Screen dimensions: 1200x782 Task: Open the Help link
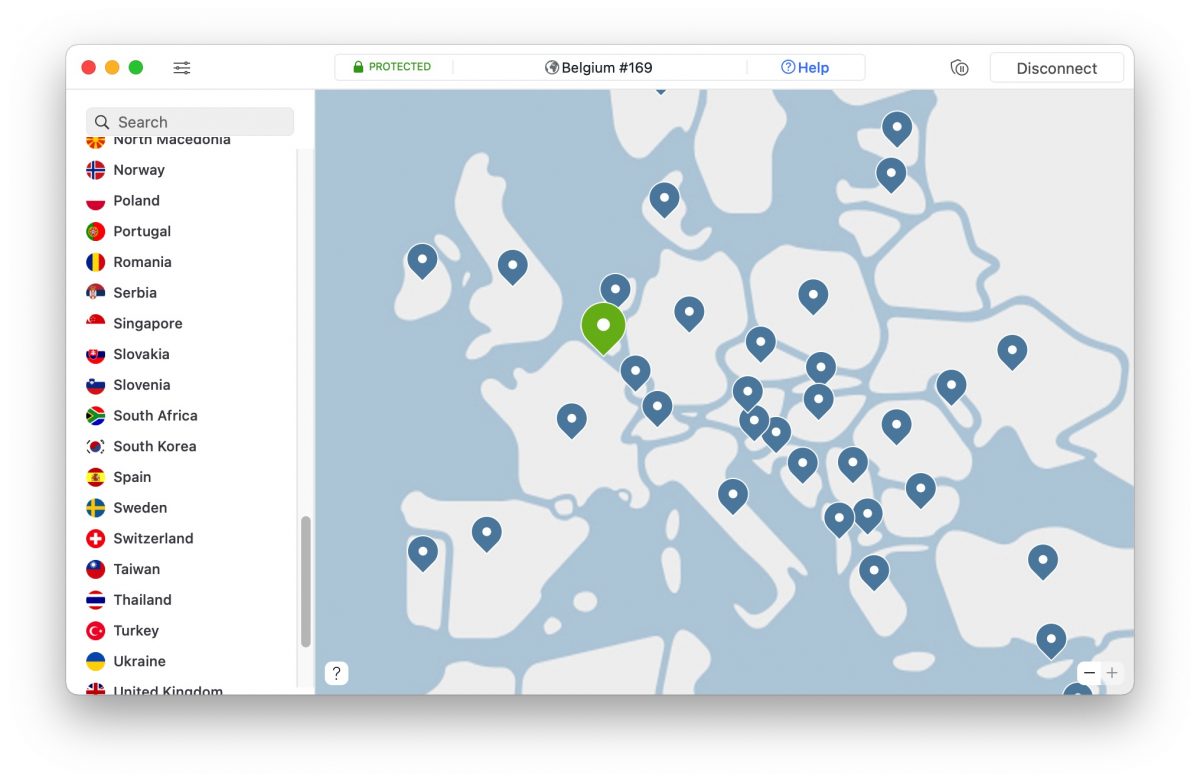click(805, 68)
